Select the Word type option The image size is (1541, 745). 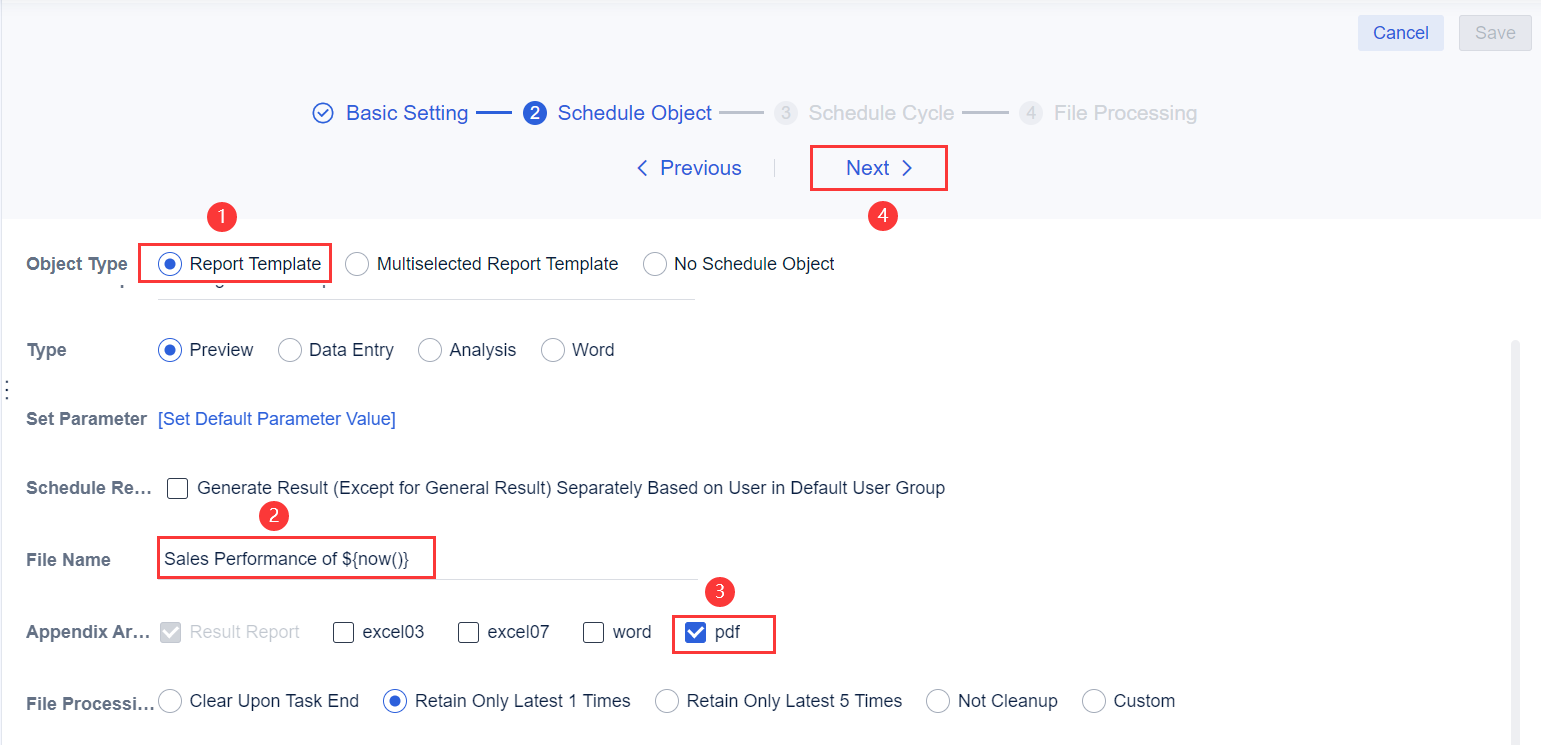click(553, 349)
